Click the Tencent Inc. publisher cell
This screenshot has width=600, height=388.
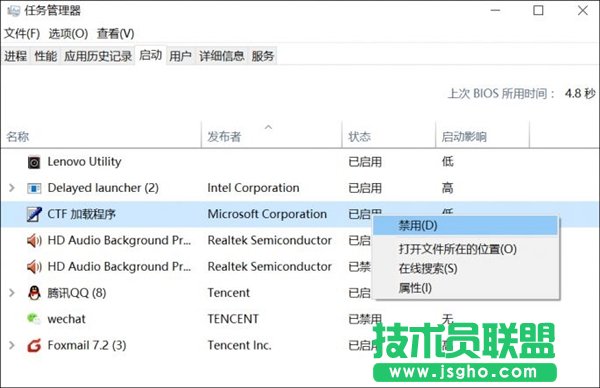[x=240, y=346]
